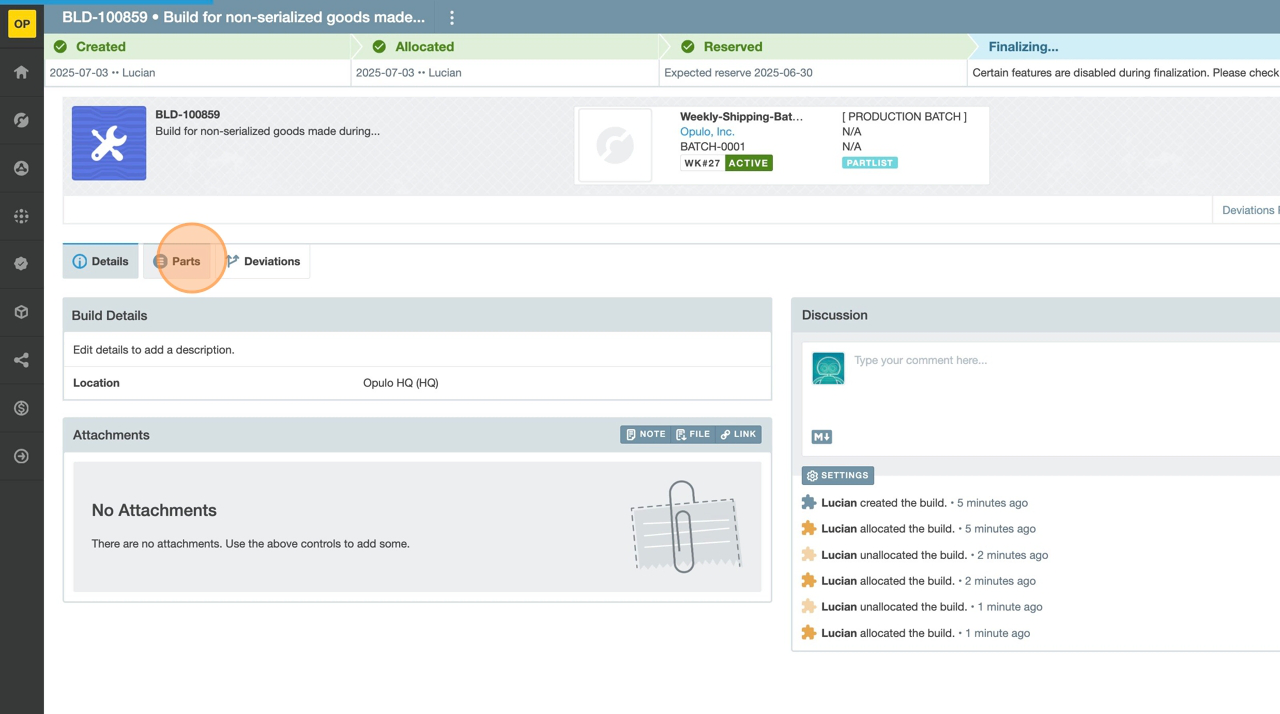Add a LINK attachment
1280x714 pixels.
tap(739, 434)
